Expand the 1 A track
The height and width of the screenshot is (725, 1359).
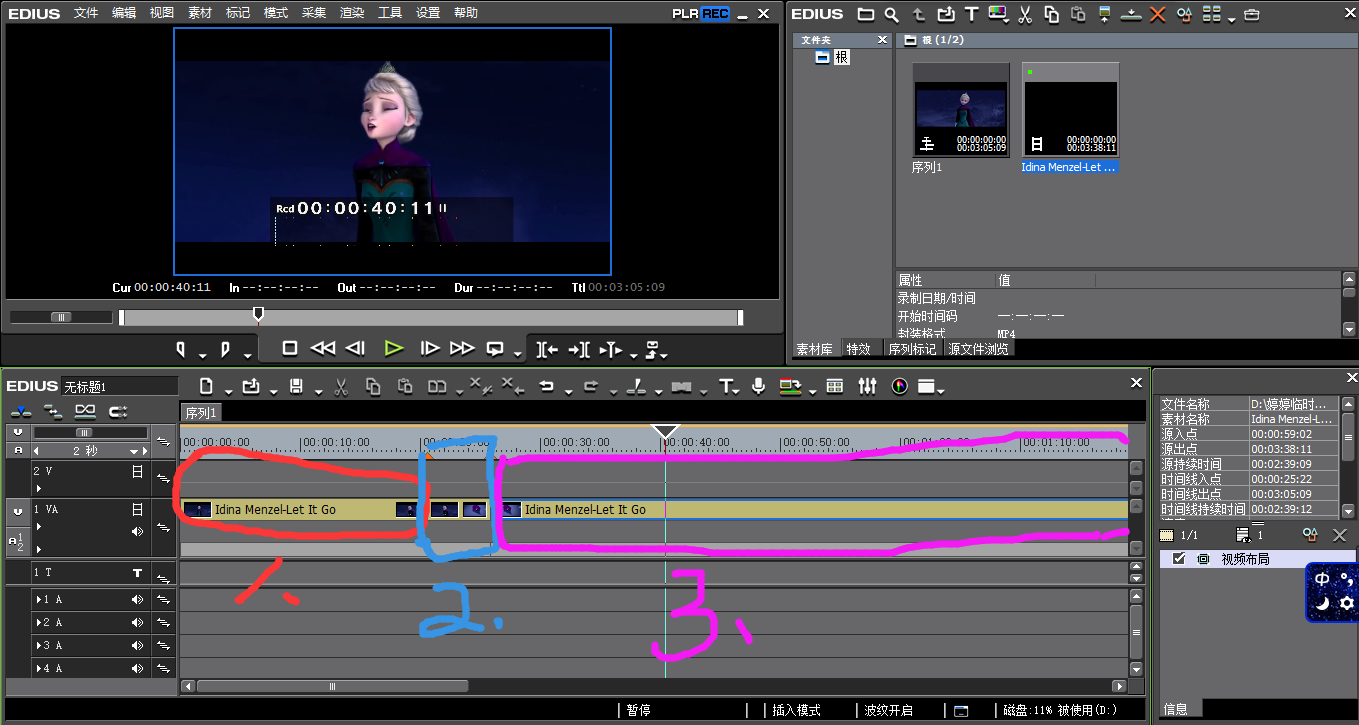(37, 599)
